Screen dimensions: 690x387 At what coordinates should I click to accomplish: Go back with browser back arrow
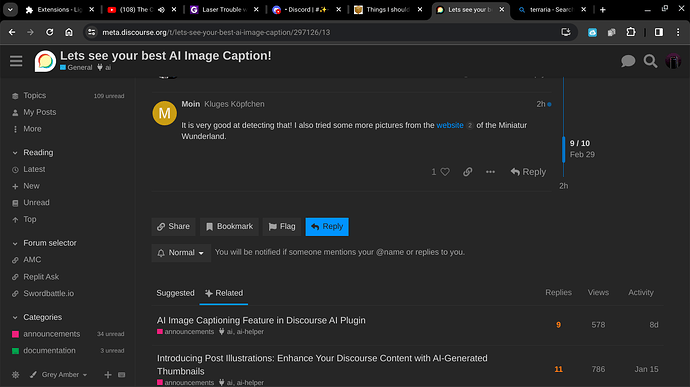pyautogui.click(x=12, y=32)
